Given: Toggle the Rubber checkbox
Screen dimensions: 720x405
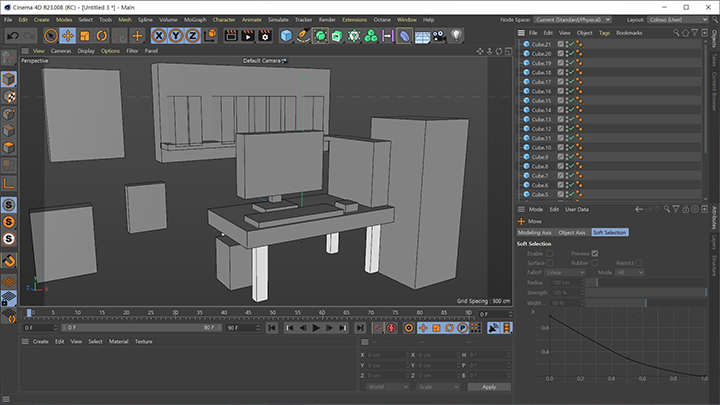Looking at the screenshot, I should 595,263.
